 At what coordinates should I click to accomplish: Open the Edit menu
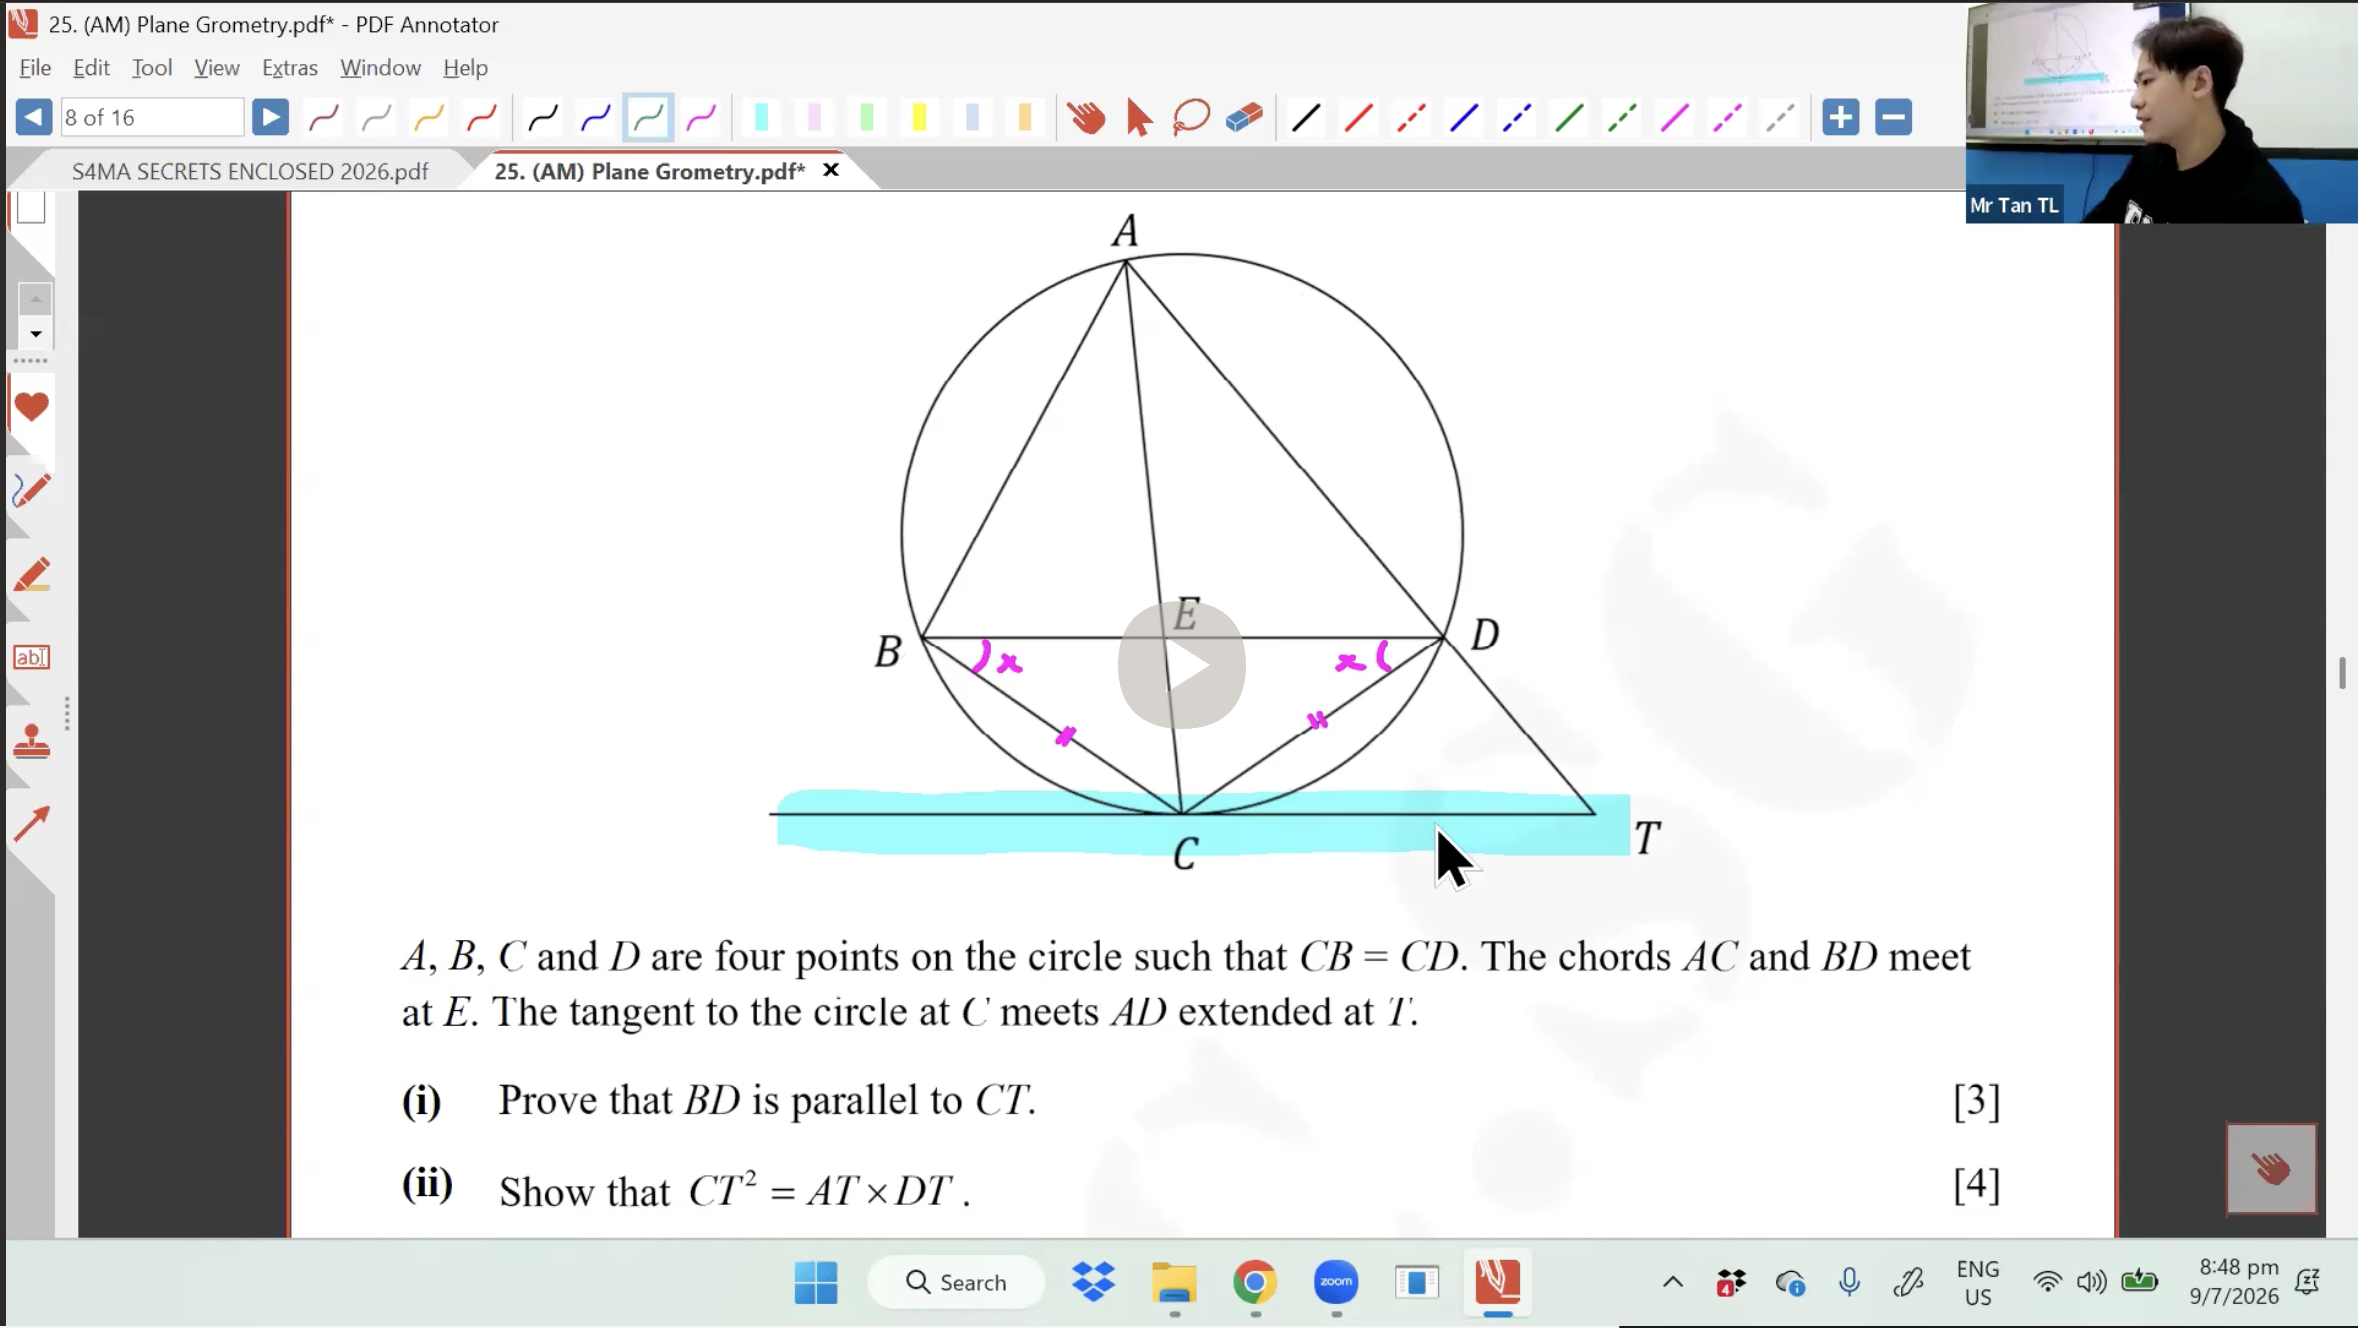tap(91, 67)
